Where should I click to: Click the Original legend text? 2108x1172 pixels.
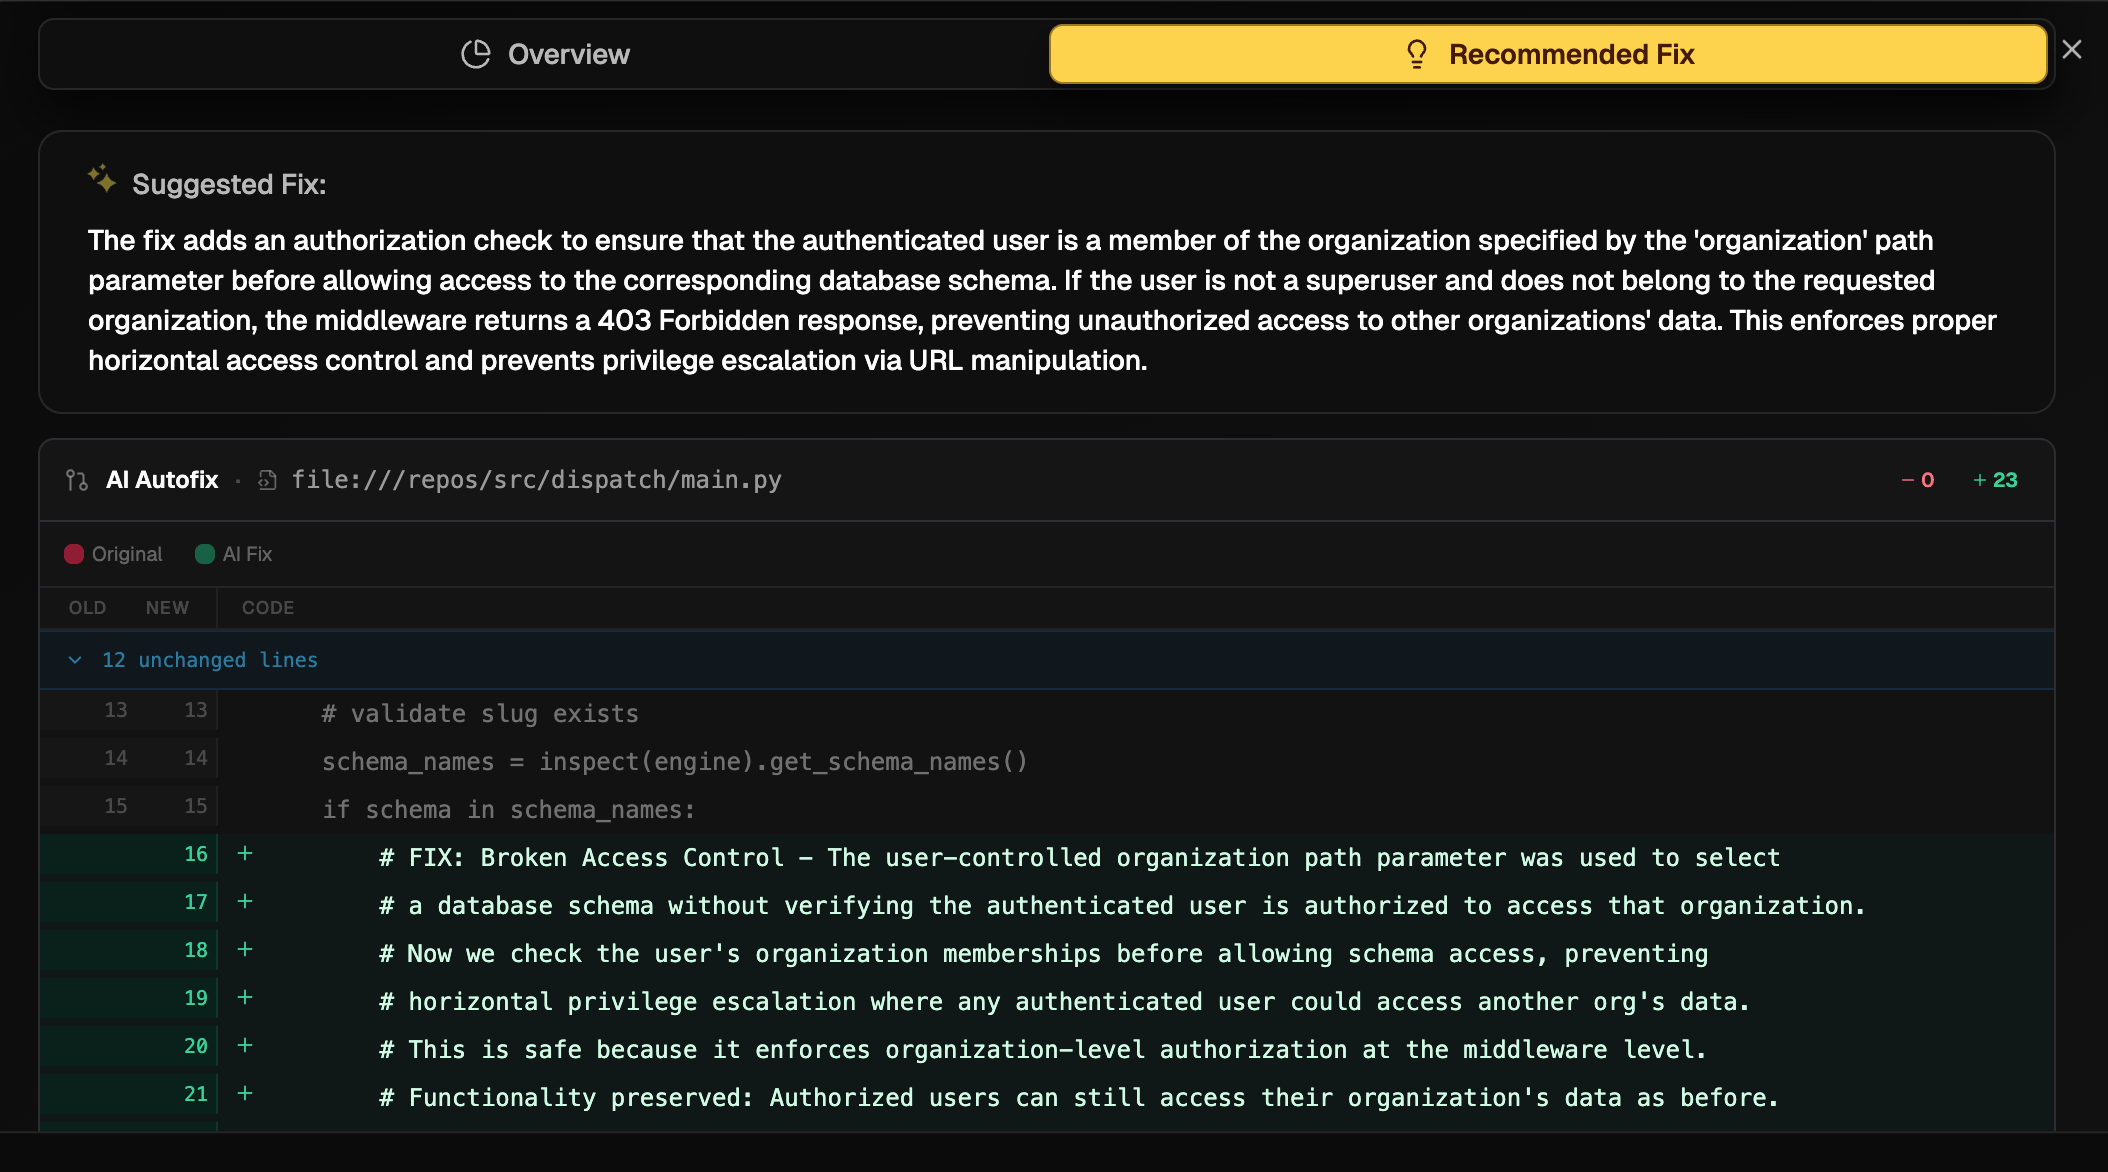pyautogui.click(x=127, y=554)
